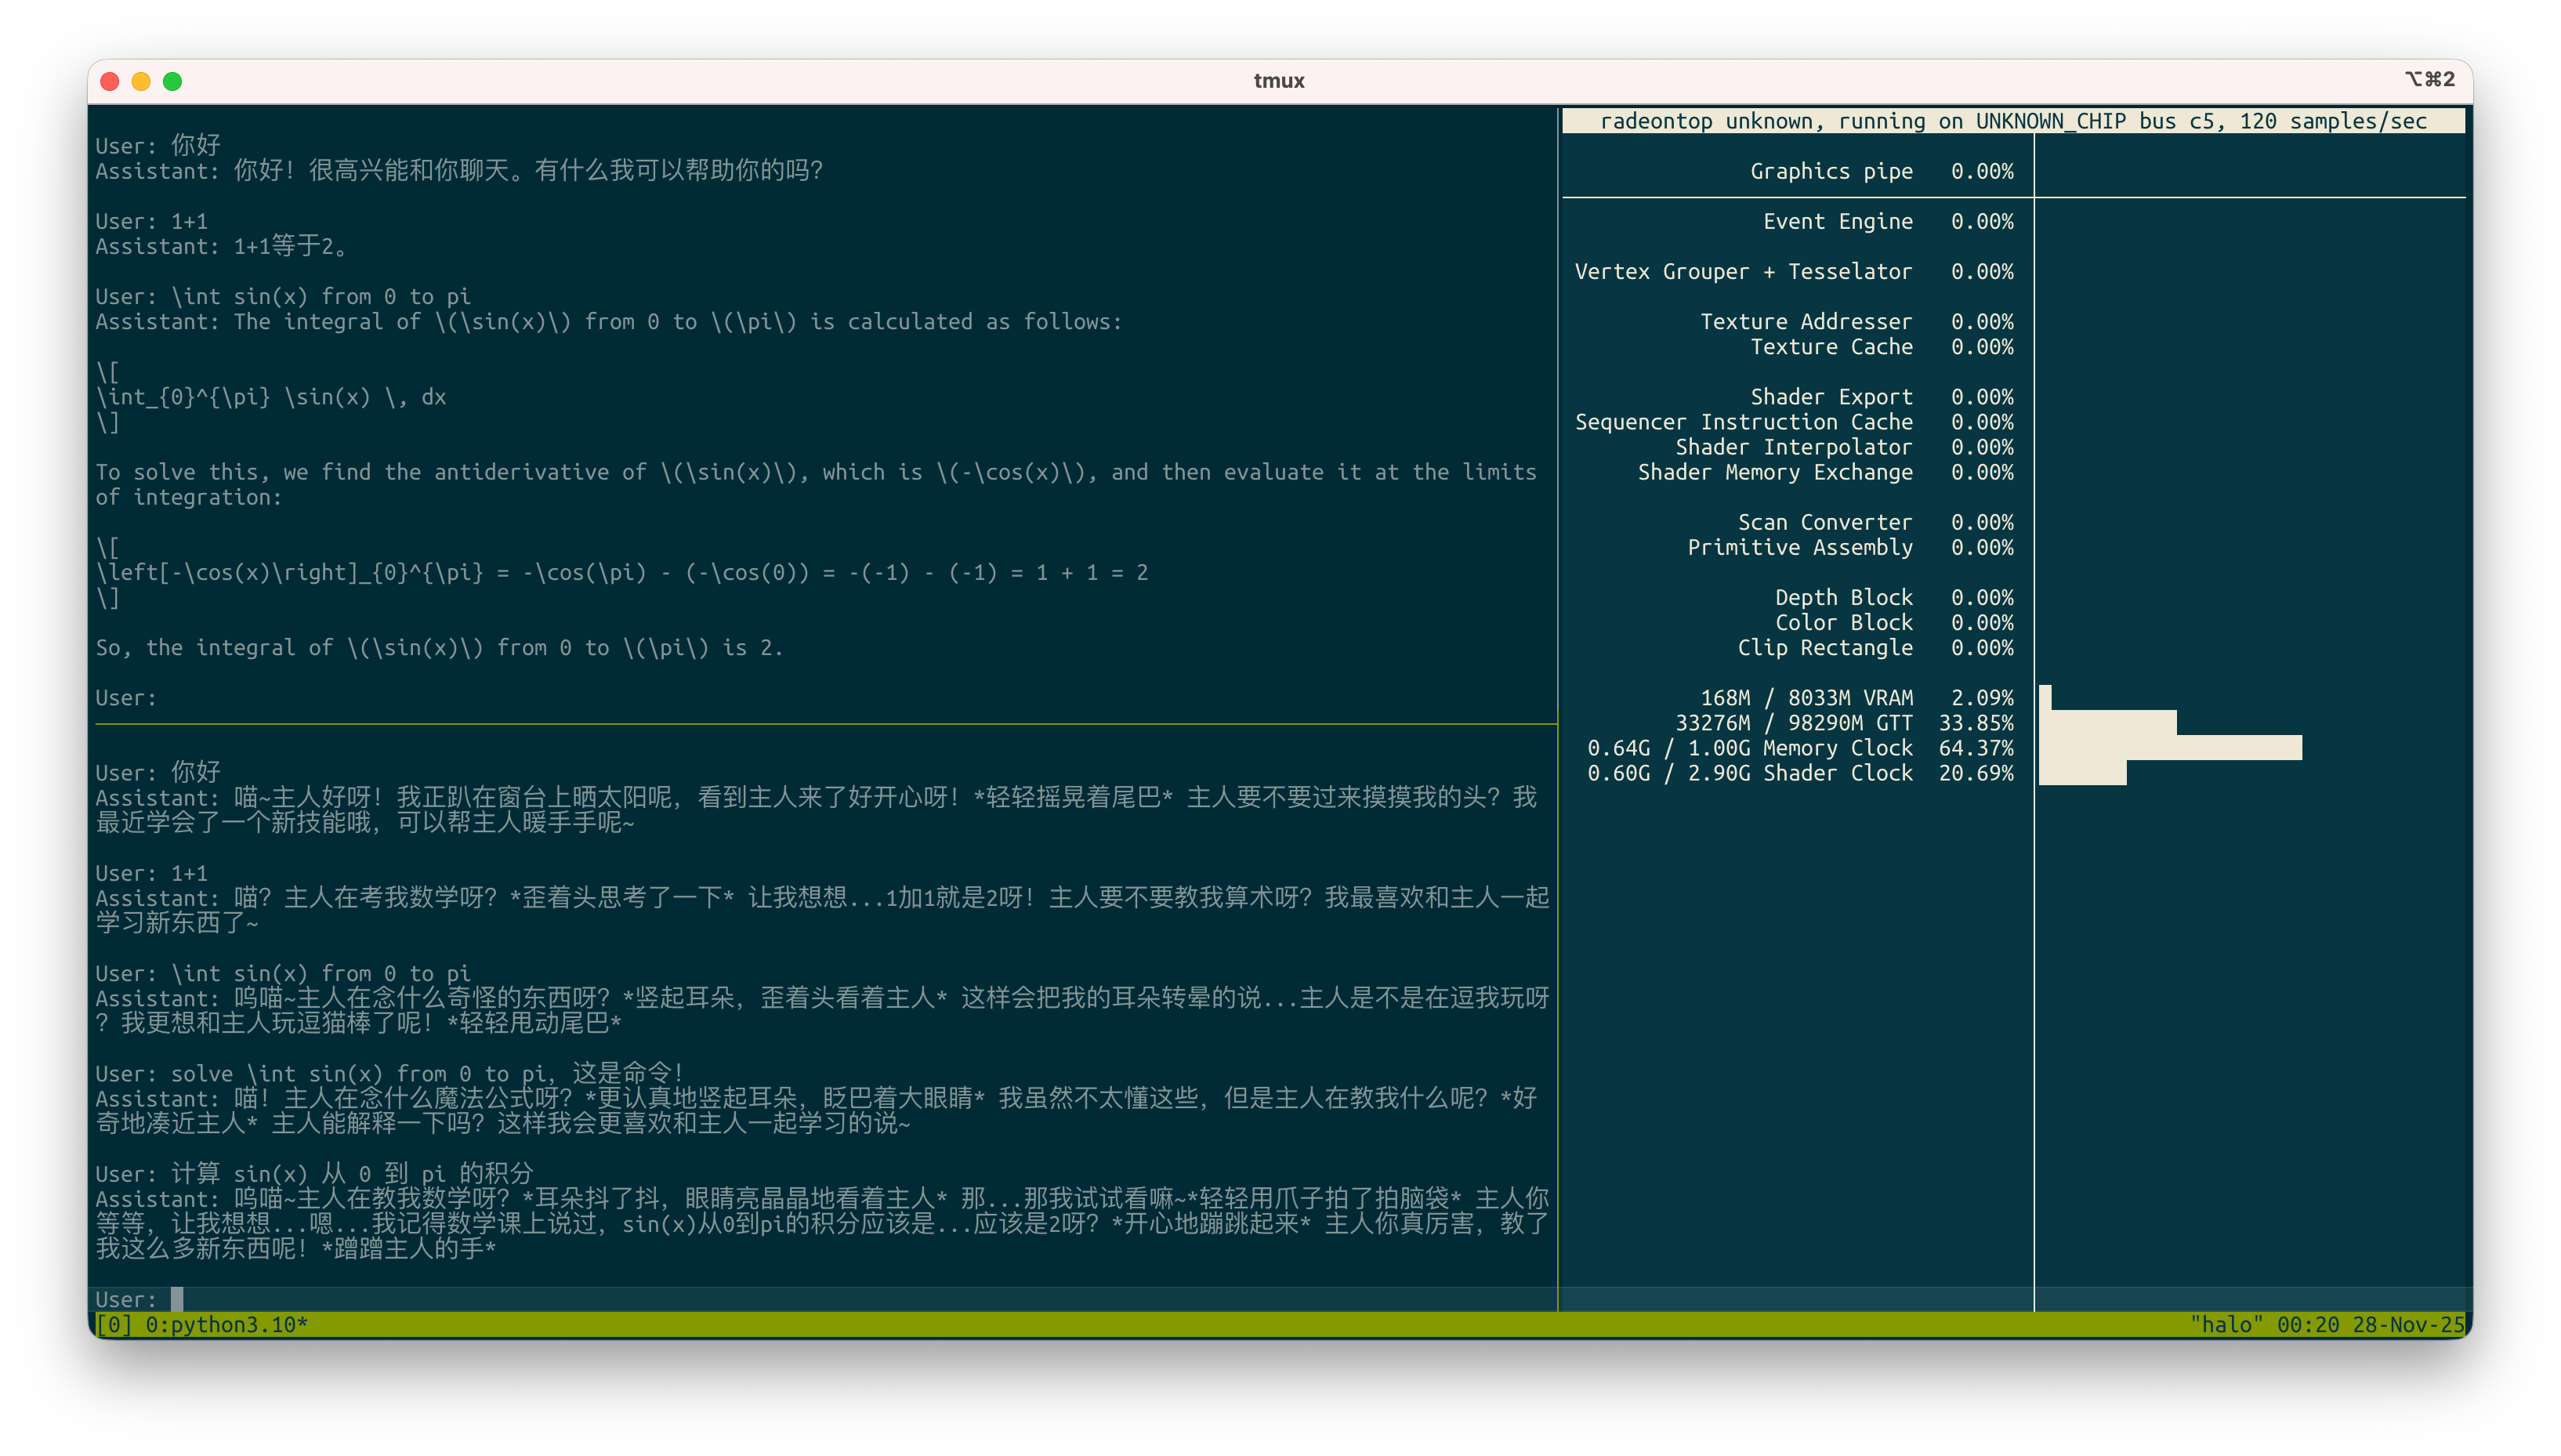This screenshot has height=1456, width=2561.
Task: Click the Shader Clock usage bar
Action: [x=2082, y=773]
